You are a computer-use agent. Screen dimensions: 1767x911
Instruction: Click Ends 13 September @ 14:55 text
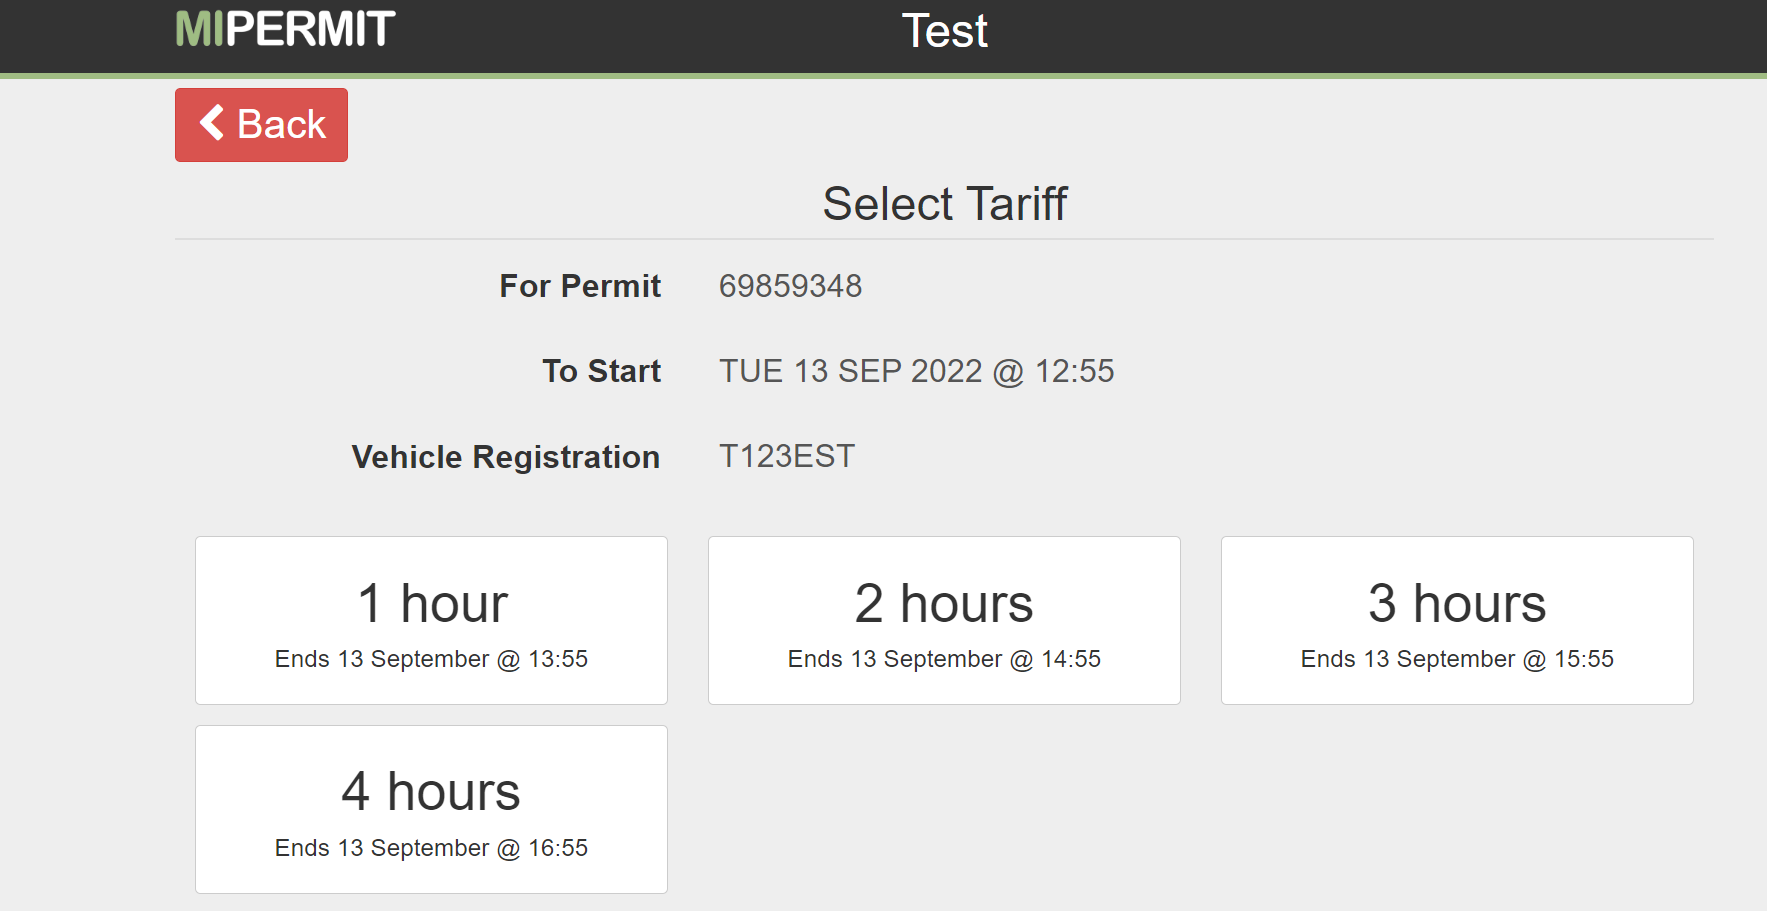pyautogui.click(x=944, y=659)
